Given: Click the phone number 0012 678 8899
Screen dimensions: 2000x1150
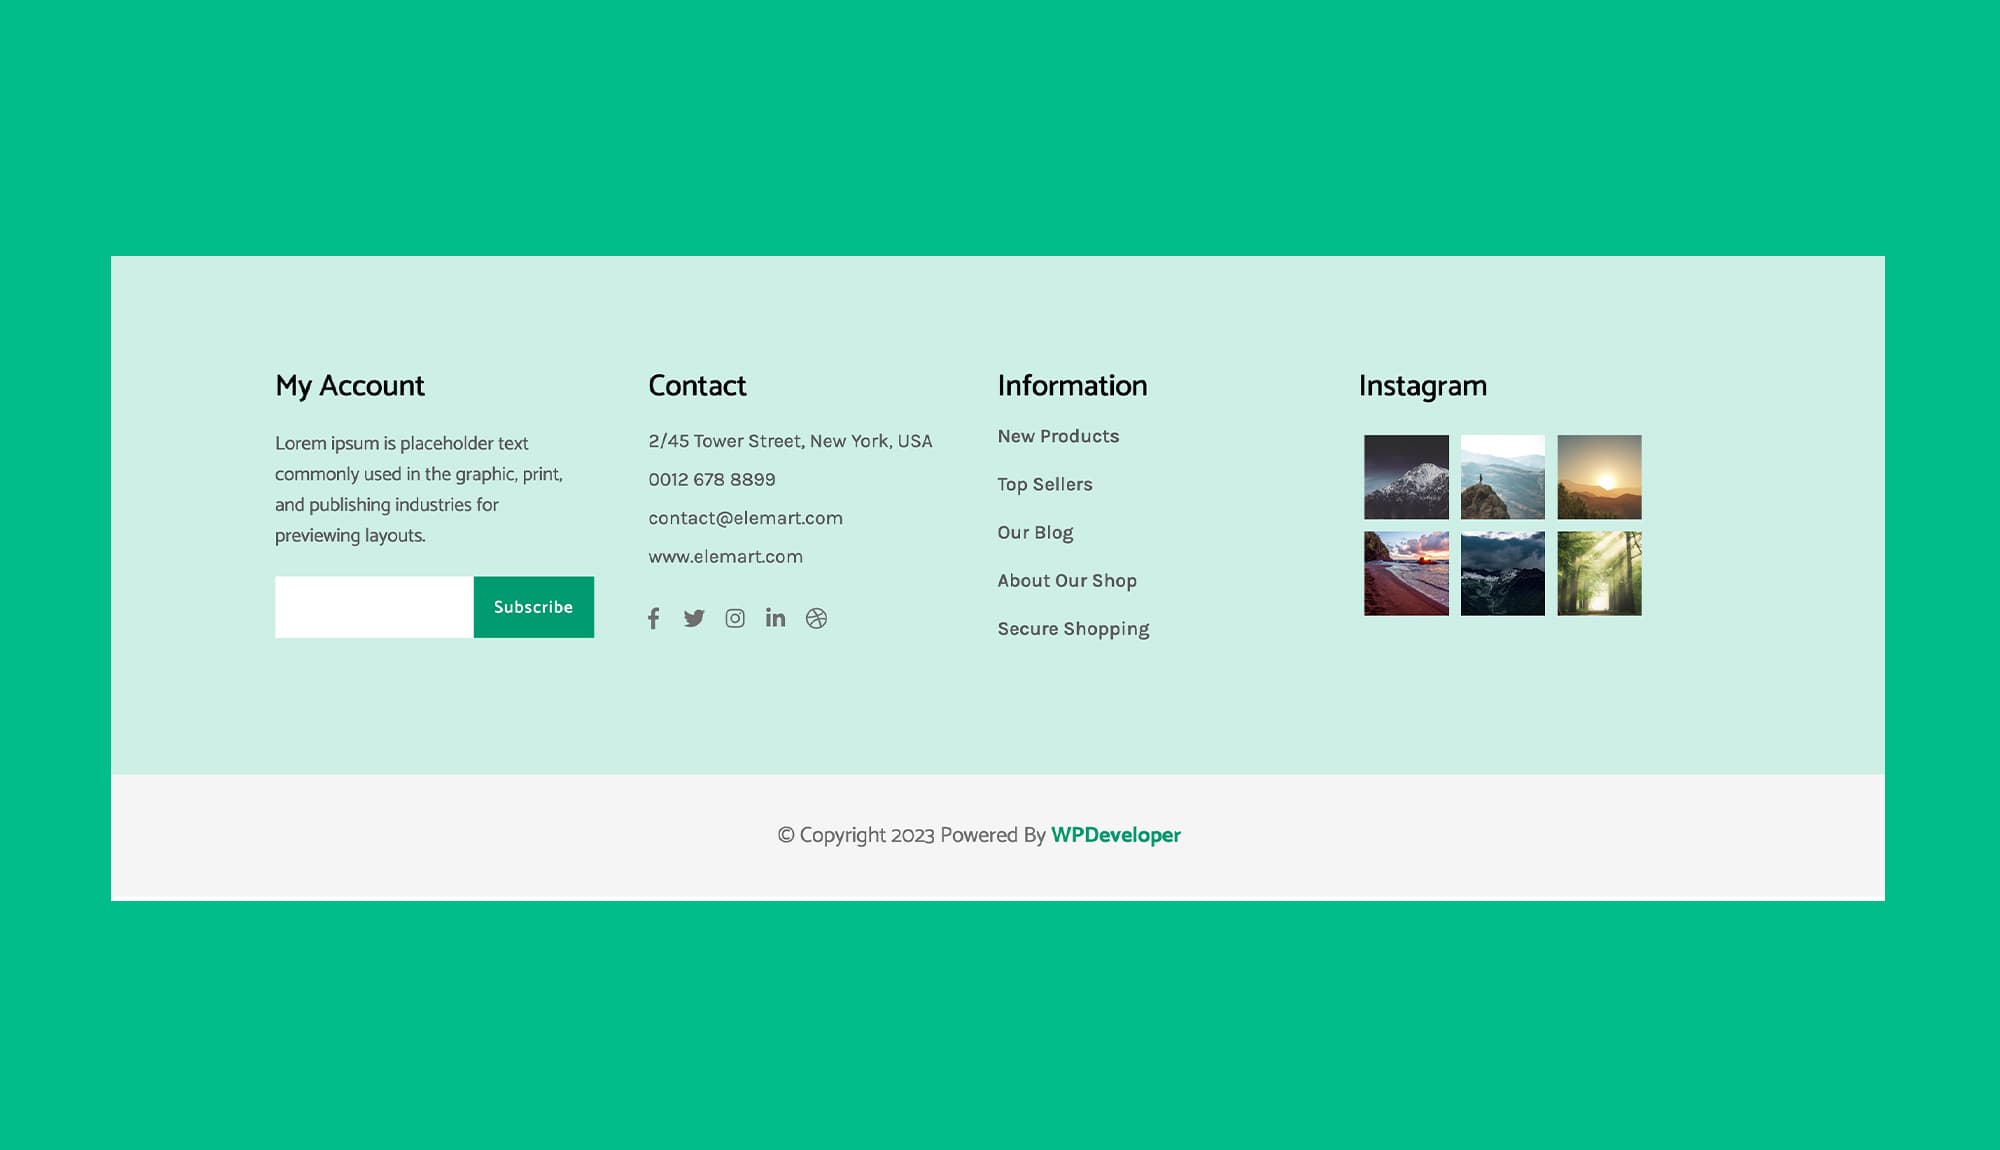Looking at the screenshot, I should point(711,479).
